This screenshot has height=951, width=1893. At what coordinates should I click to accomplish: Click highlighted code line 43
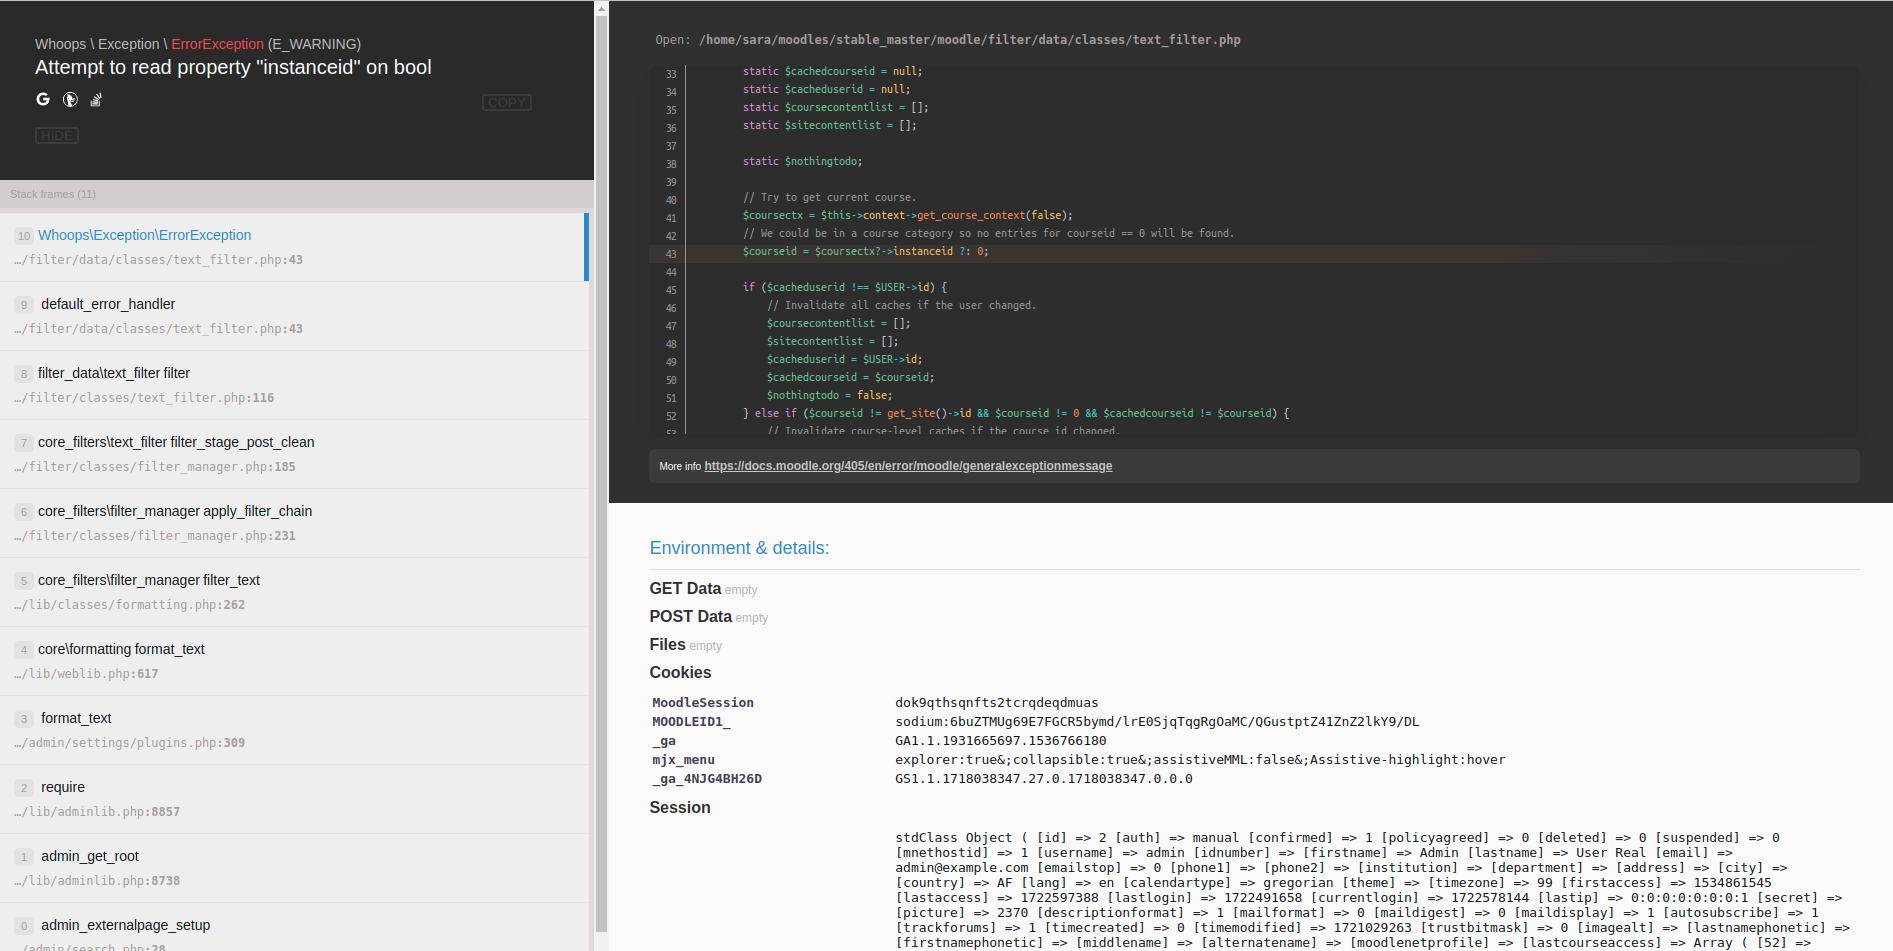point(1254,252)
